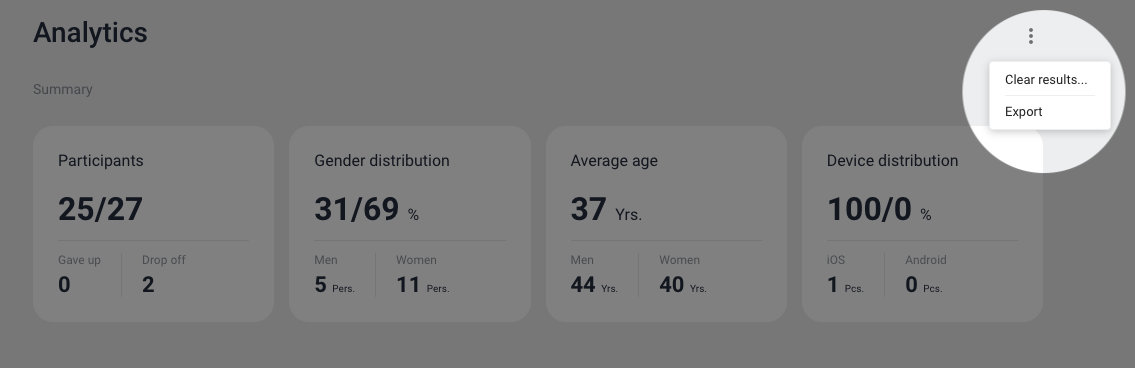Click the 37 Yrs. average age value
Screen dimensions: 1135x368
[606, 209]
